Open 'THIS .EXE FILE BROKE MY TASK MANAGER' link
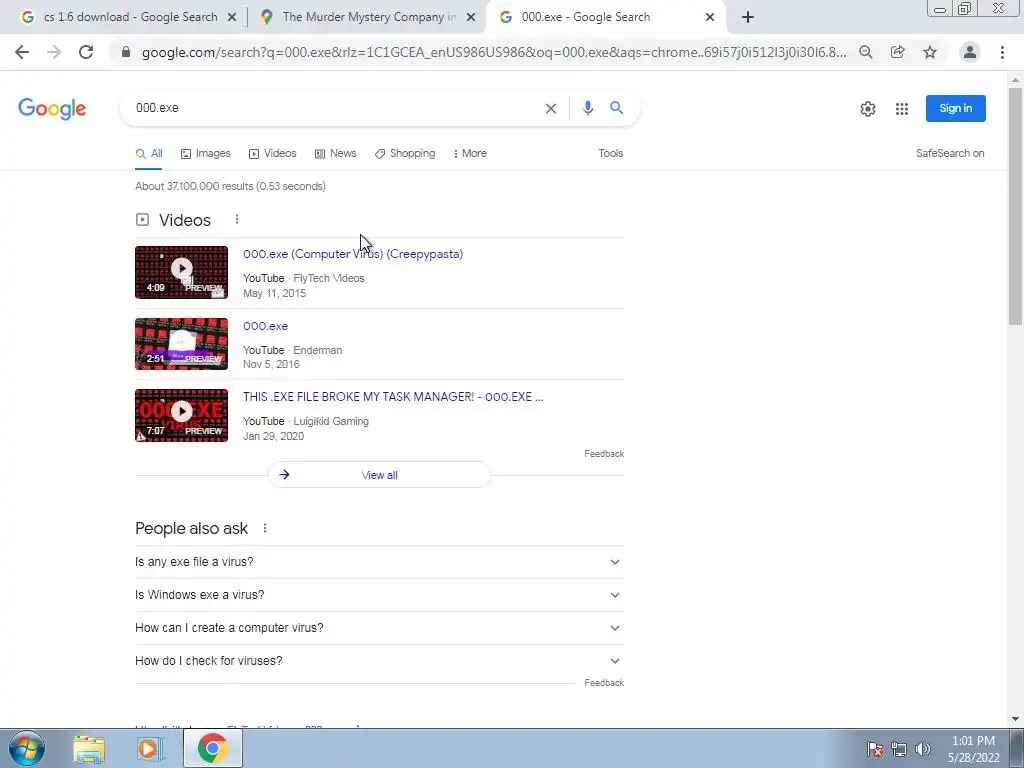 [393, 397]
